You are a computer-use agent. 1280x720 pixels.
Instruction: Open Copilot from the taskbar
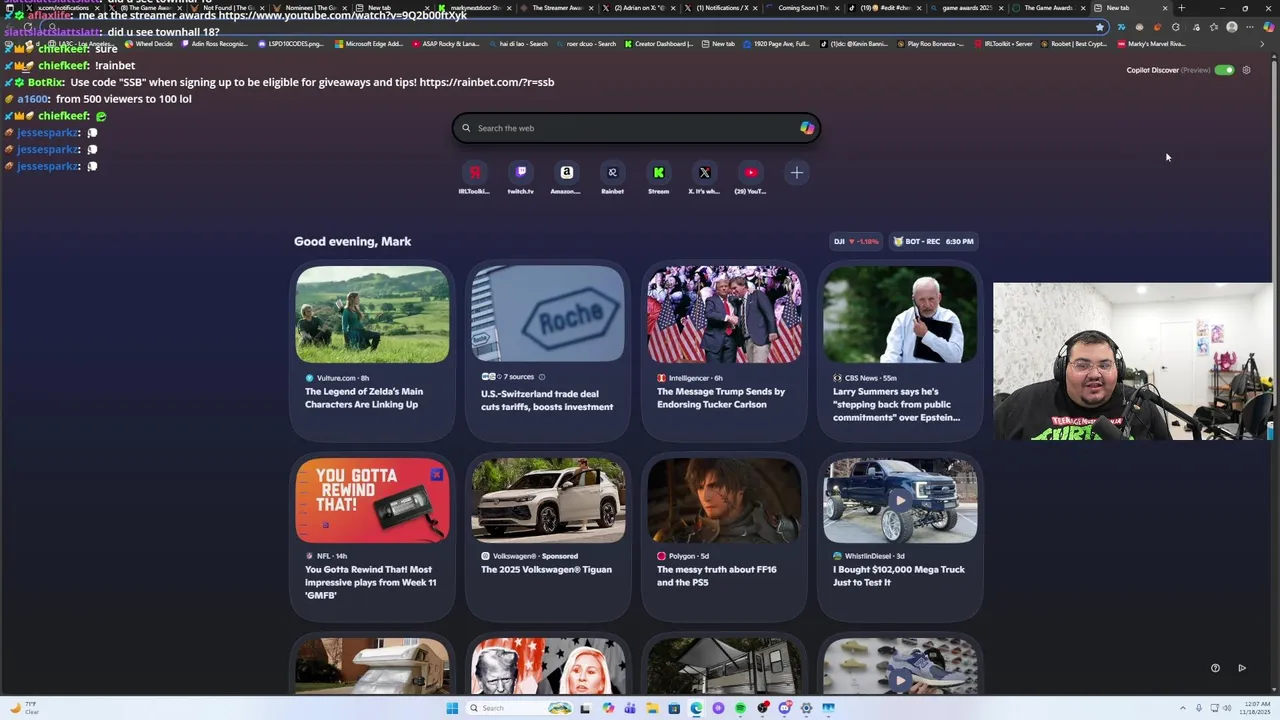click(x=608, y=708)
